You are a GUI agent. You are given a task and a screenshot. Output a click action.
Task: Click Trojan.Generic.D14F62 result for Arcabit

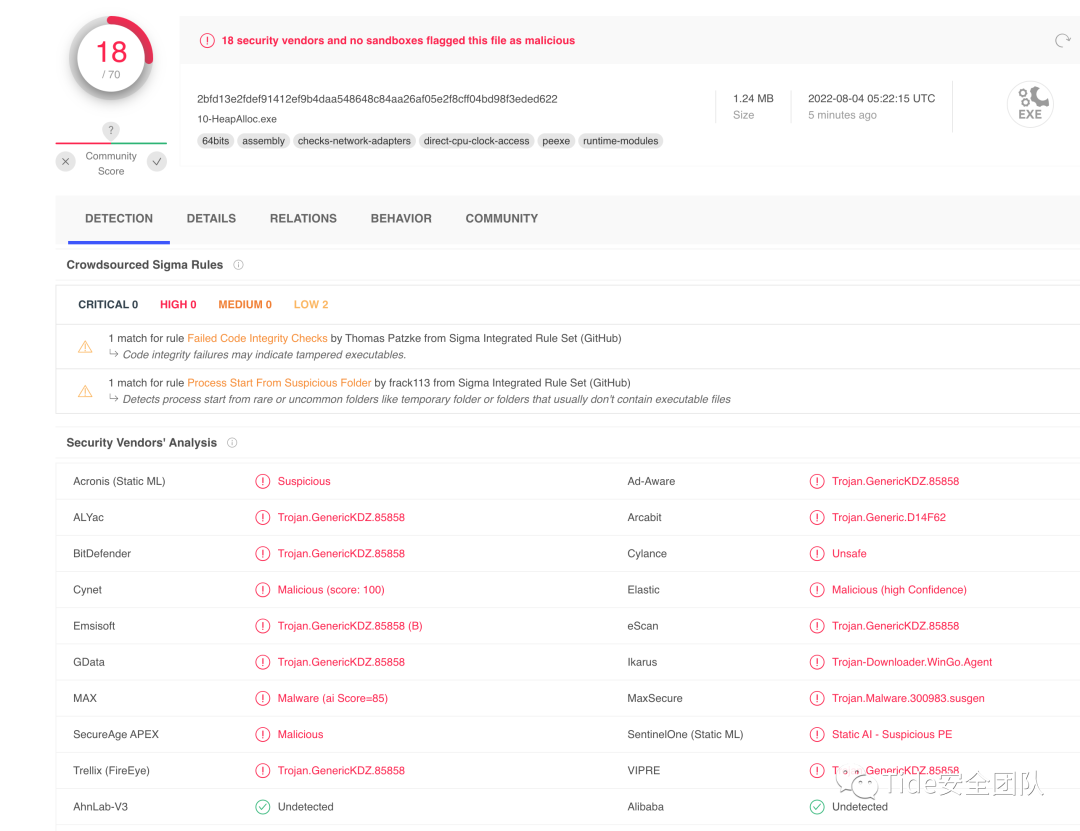(889, 517)
